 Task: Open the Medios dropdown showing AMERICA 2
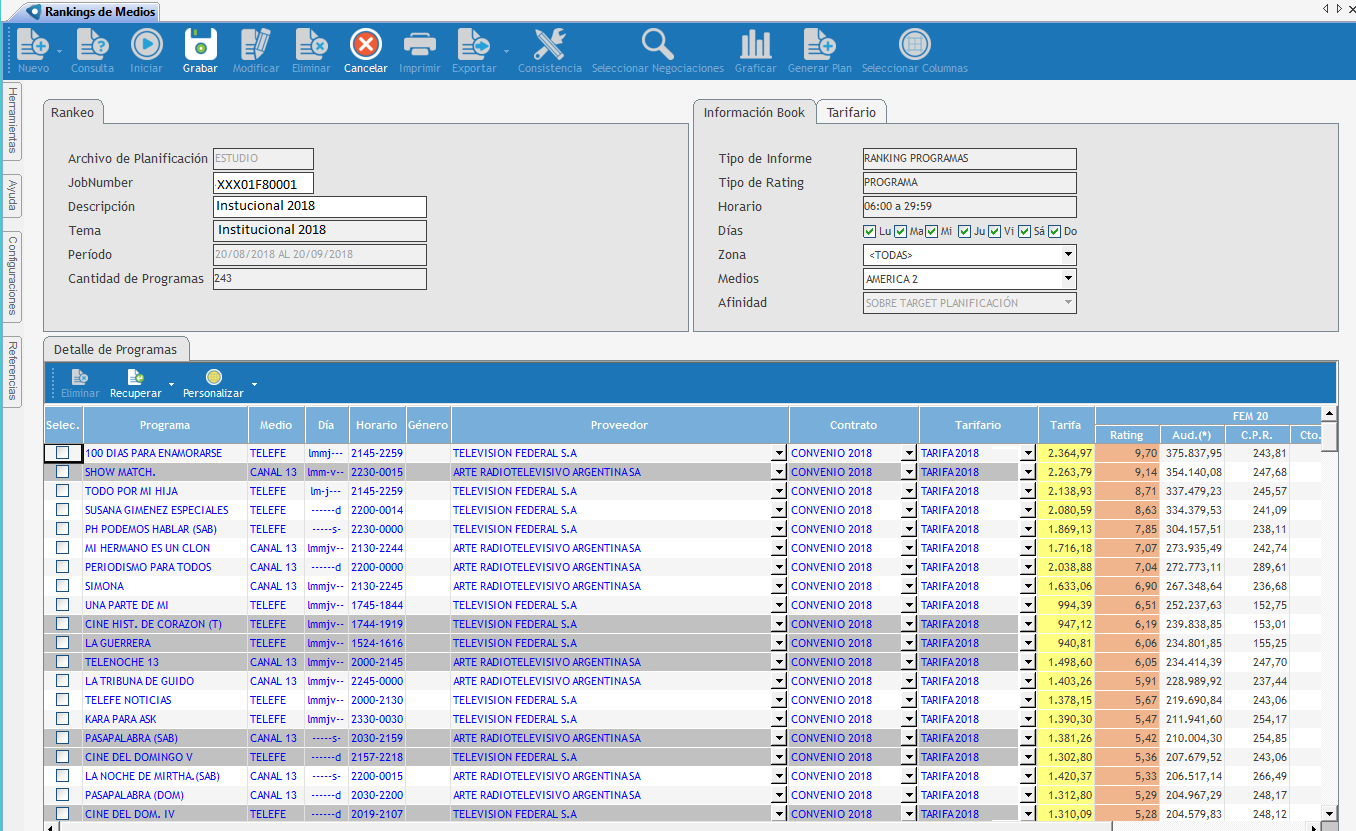coord(1068,279)
